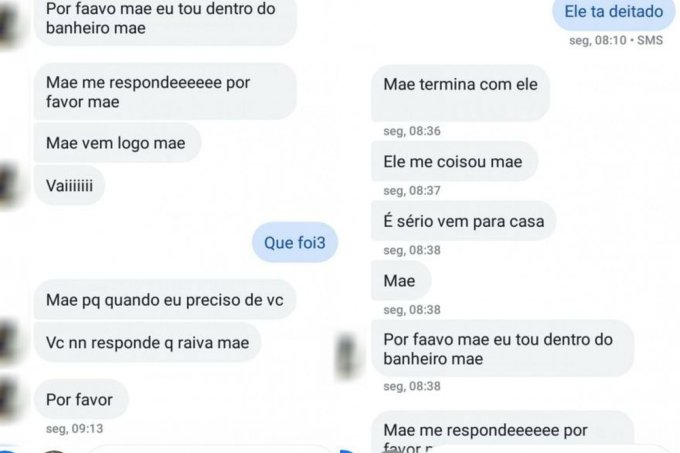This screenshot has width=680, height=453.
Task: Tap the right-column 'Por faavo mae eu tou dentro' message
Action: pyautogui.click(x=503, y=349)
